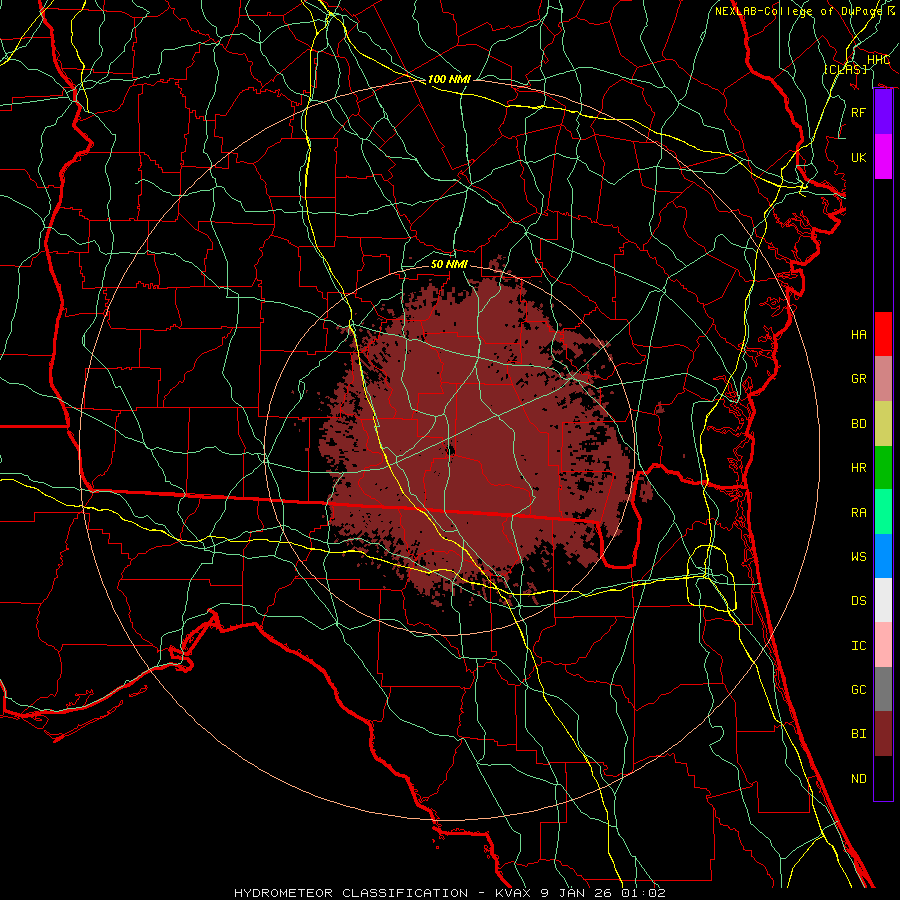This screenshot has width=900, height=900.
Task: Click the DS white legend color block
Action: click(883, 600)
